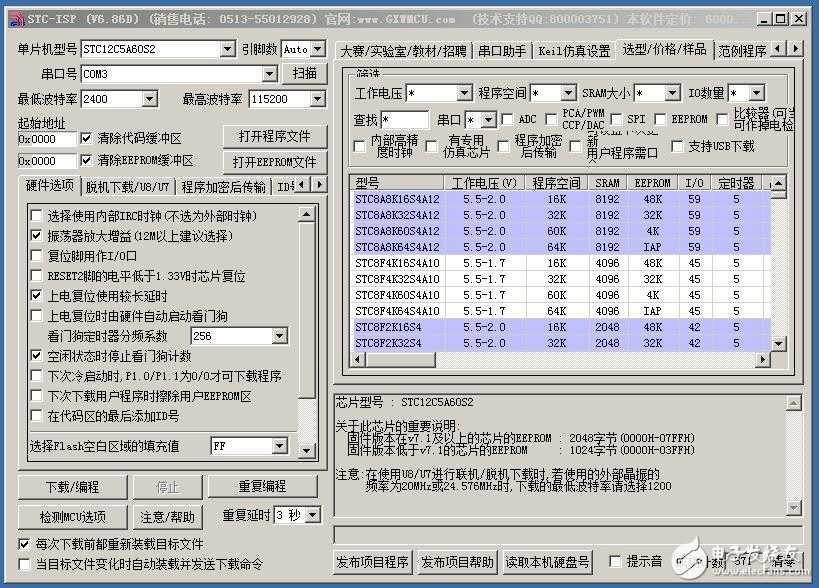
Task: Click the chip table horizontal scrollbar right arrow
Action: click(x=763, y=359)
